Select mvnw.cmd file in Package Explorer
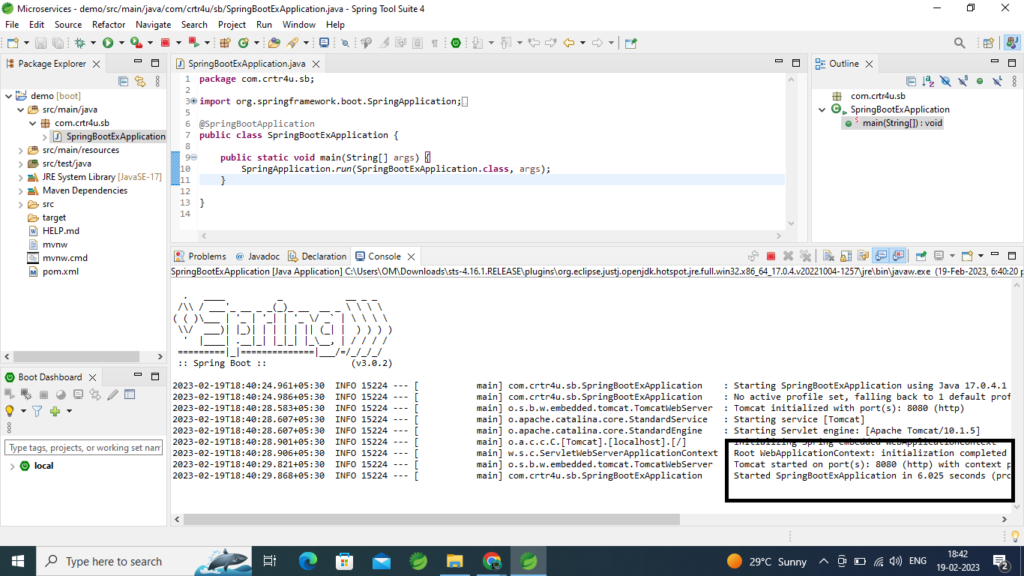This screenshot has height=576, width=1024. tap(65, 258)
